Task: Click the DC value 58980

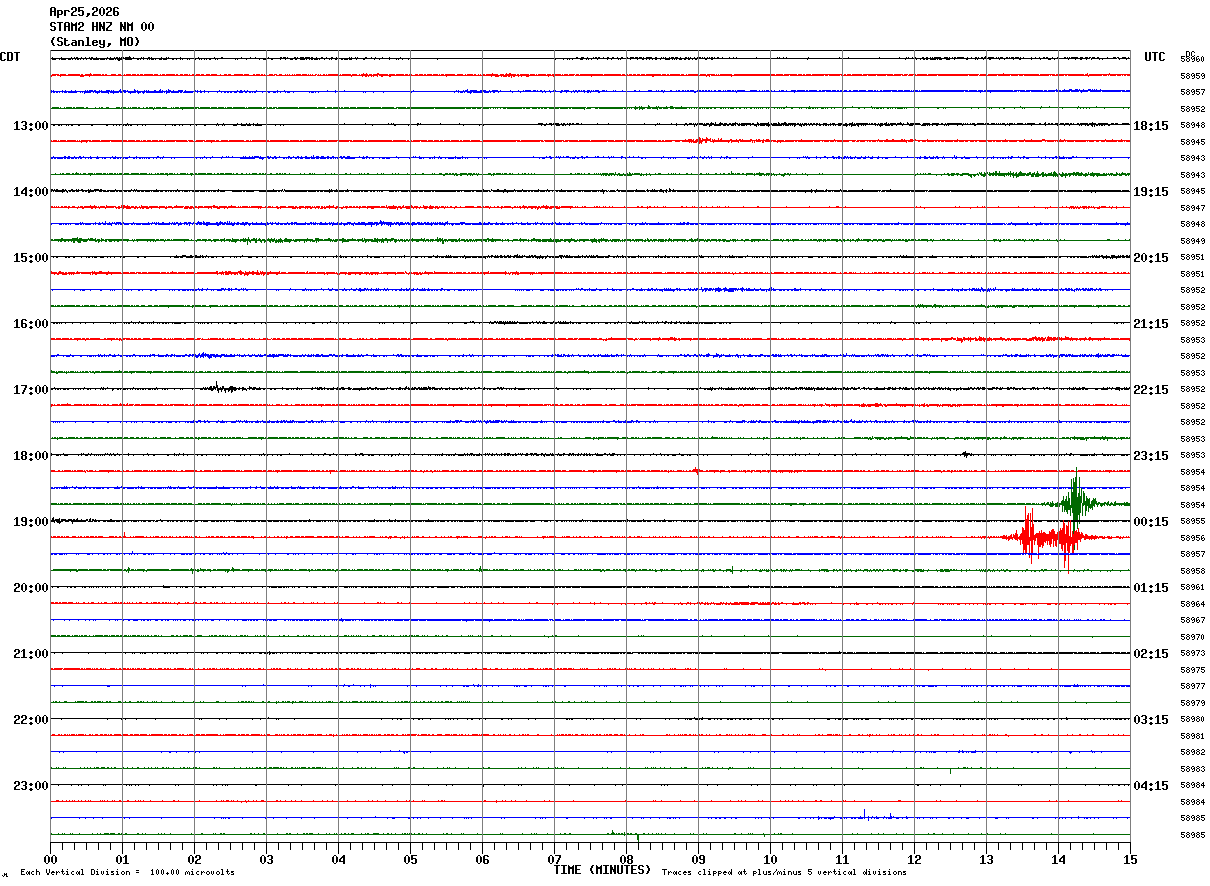Action: (1192, 720)
